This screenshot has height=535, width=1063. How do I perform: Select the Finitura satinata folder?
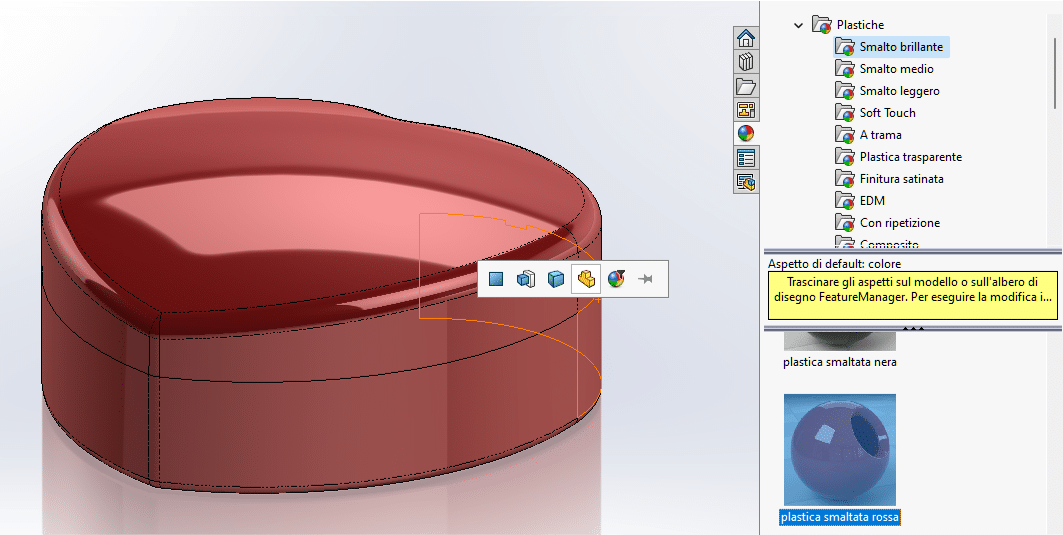(901, 179)
